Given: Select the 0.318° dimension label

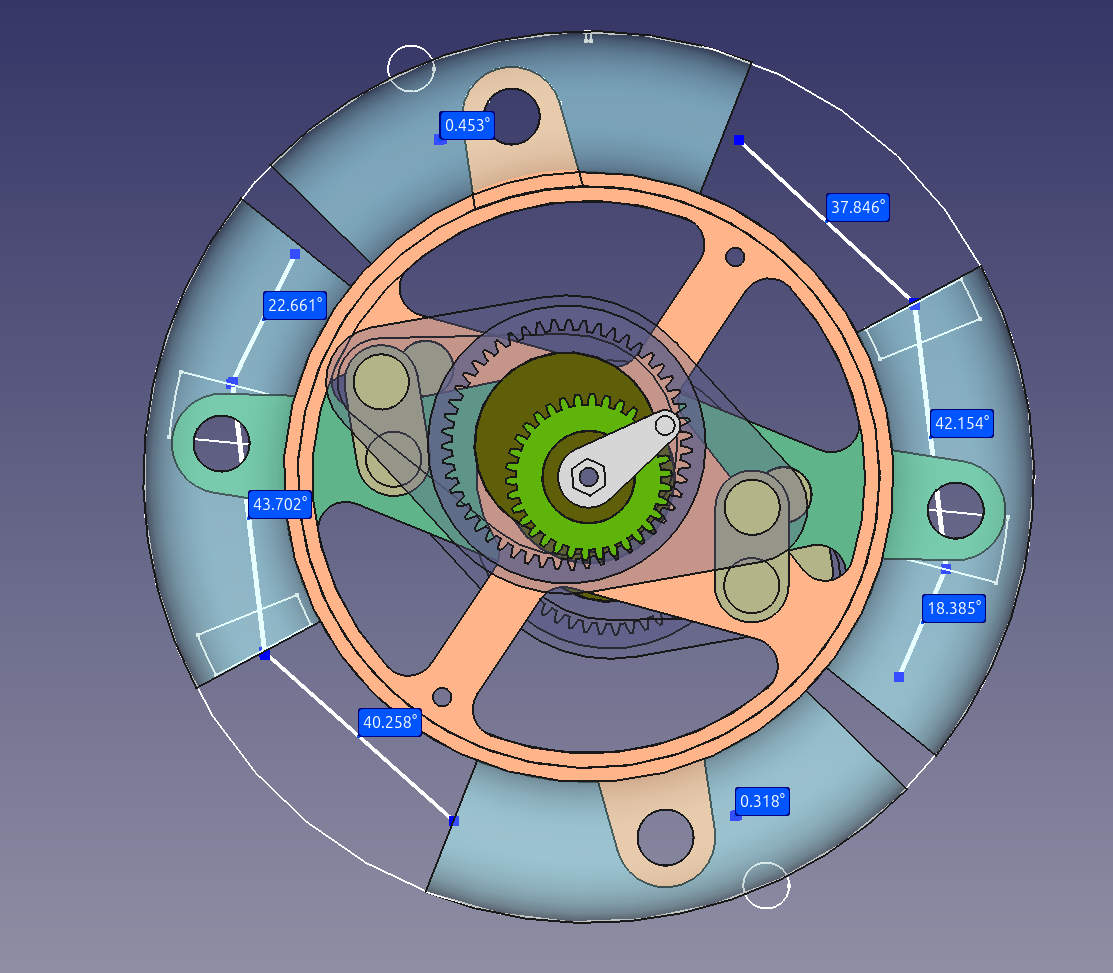Looking at the screenshot, I should [762, 801].
